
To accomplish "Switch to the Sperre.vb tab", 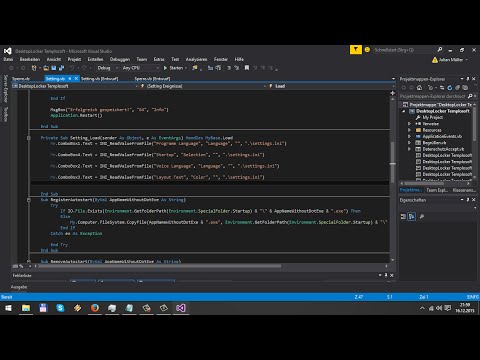I will pyautogui.click(x=21, y=79).
